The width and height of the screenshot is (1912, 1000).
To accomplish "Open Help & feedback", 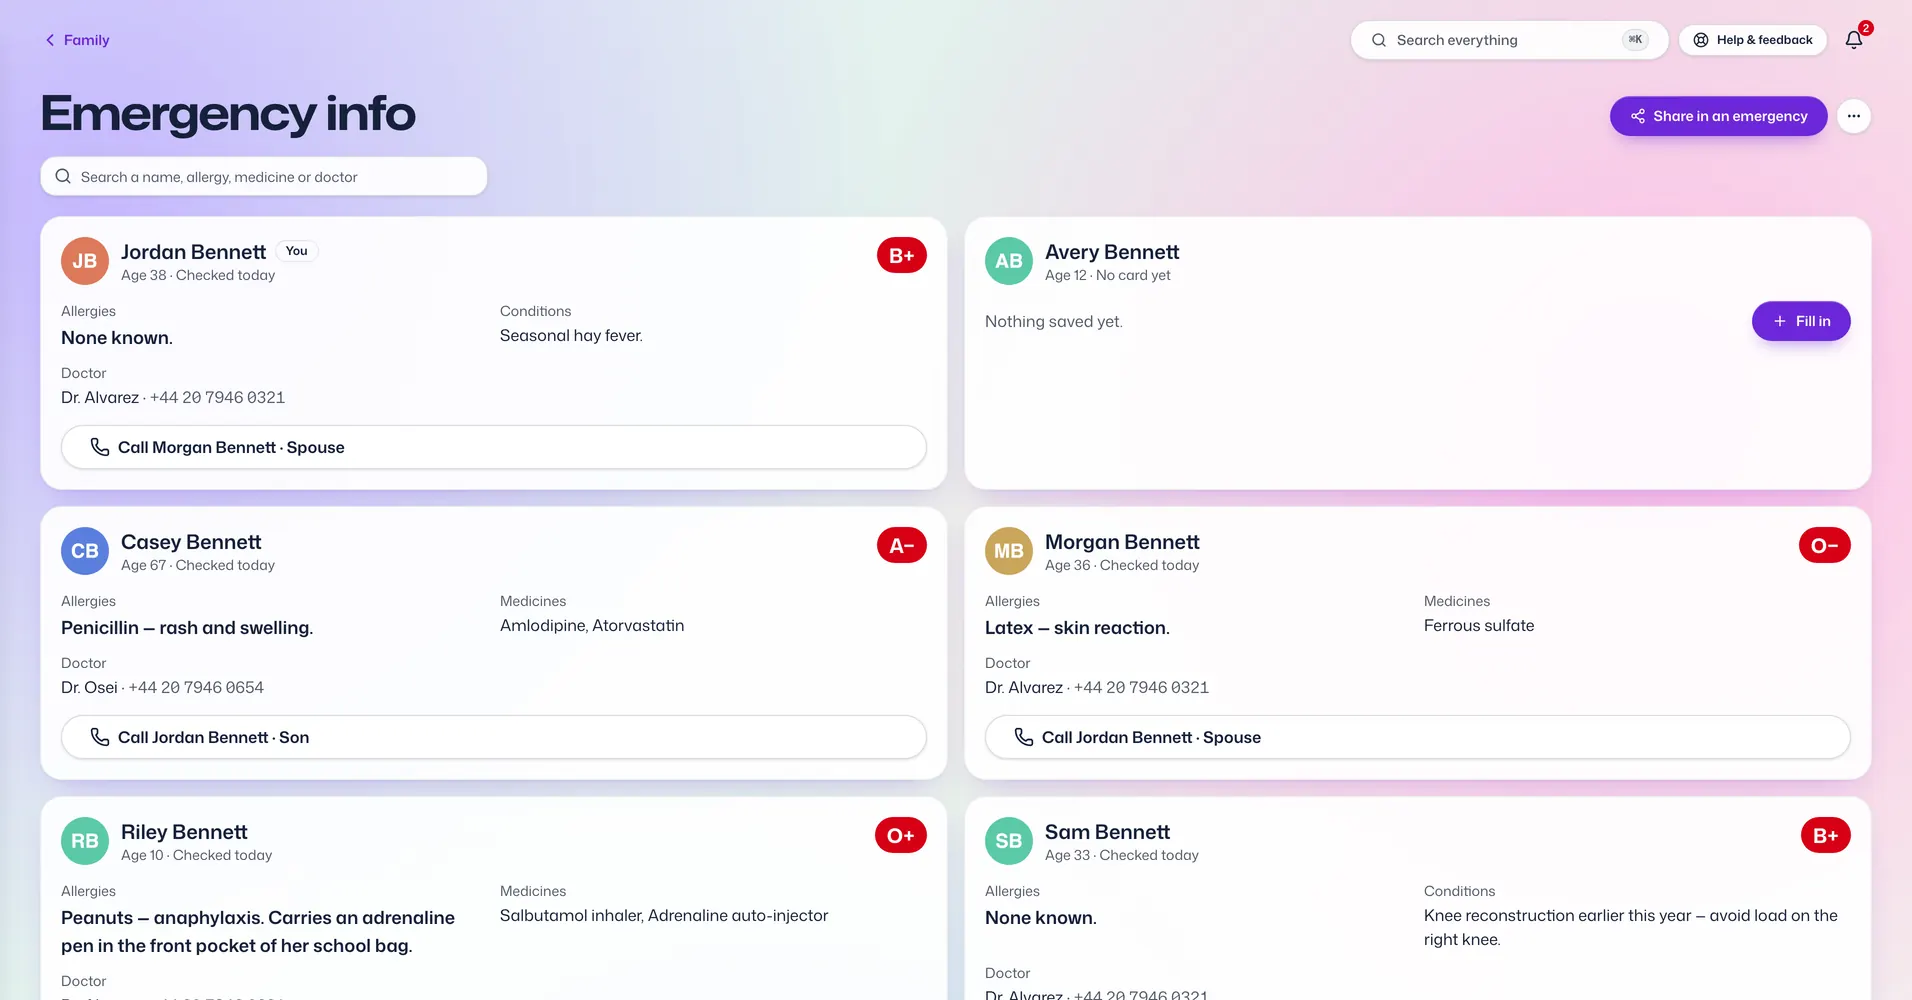I will tap(1753, 40).
